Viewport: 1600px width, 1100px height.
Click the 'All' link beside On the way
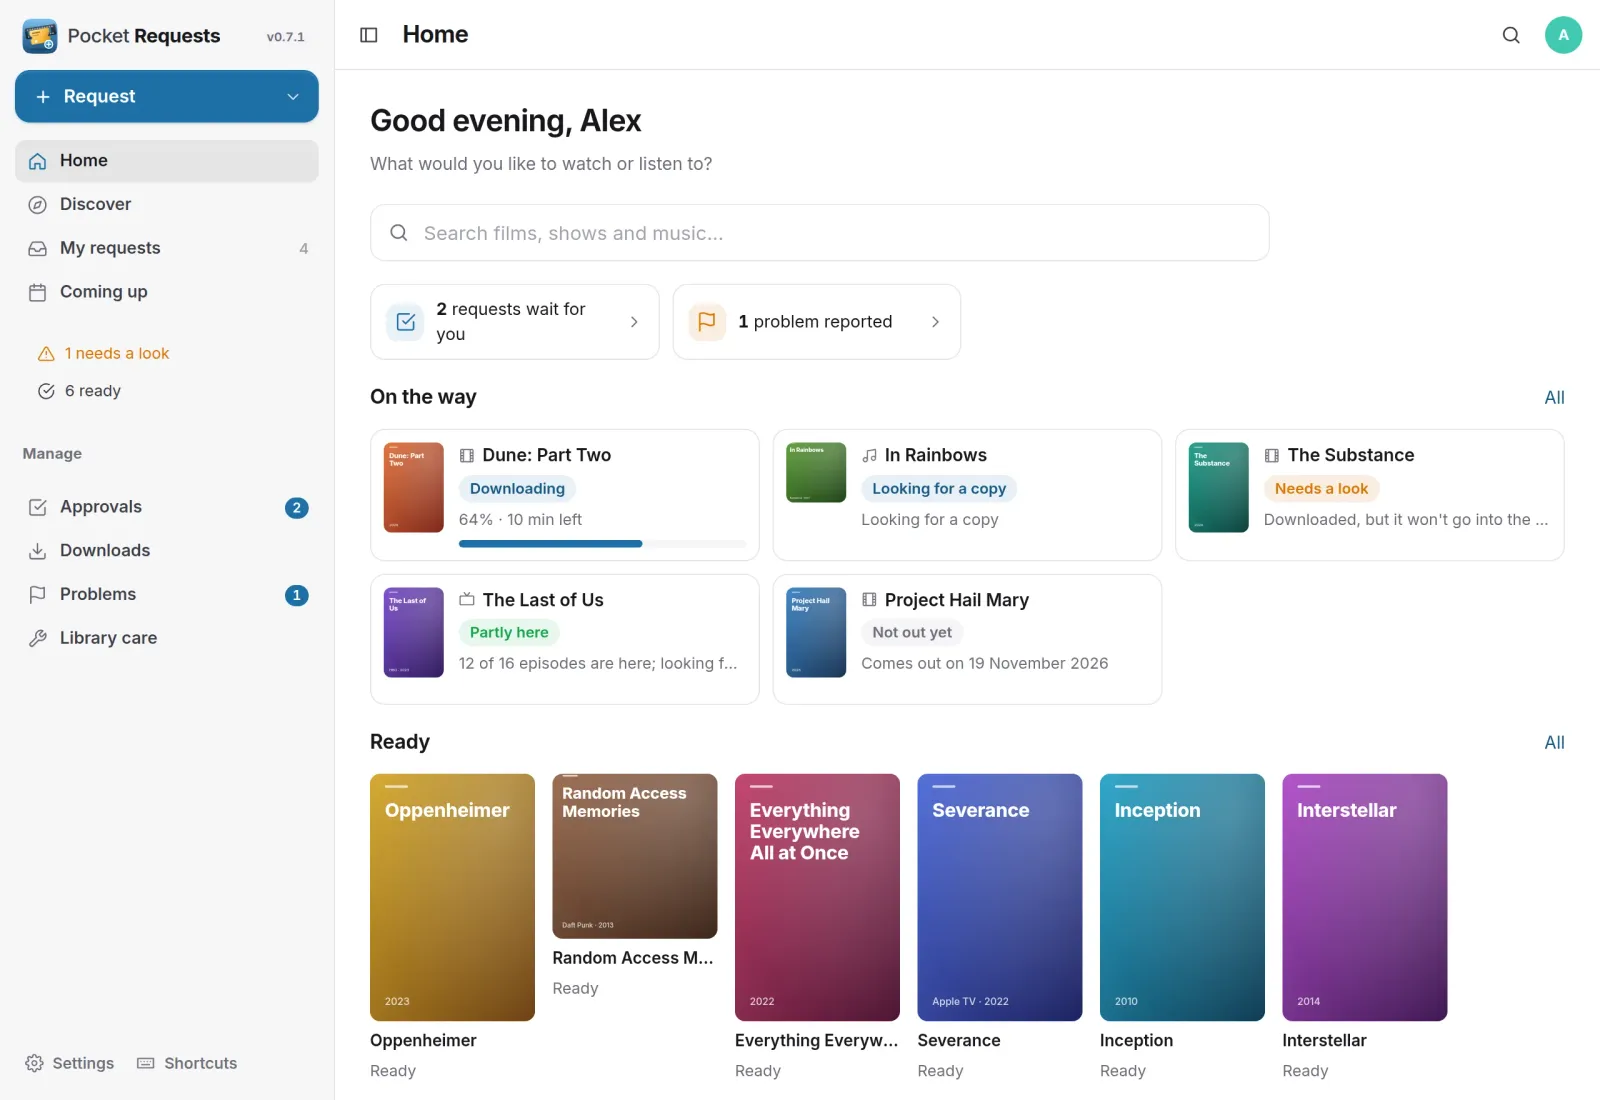(1554, 398)
